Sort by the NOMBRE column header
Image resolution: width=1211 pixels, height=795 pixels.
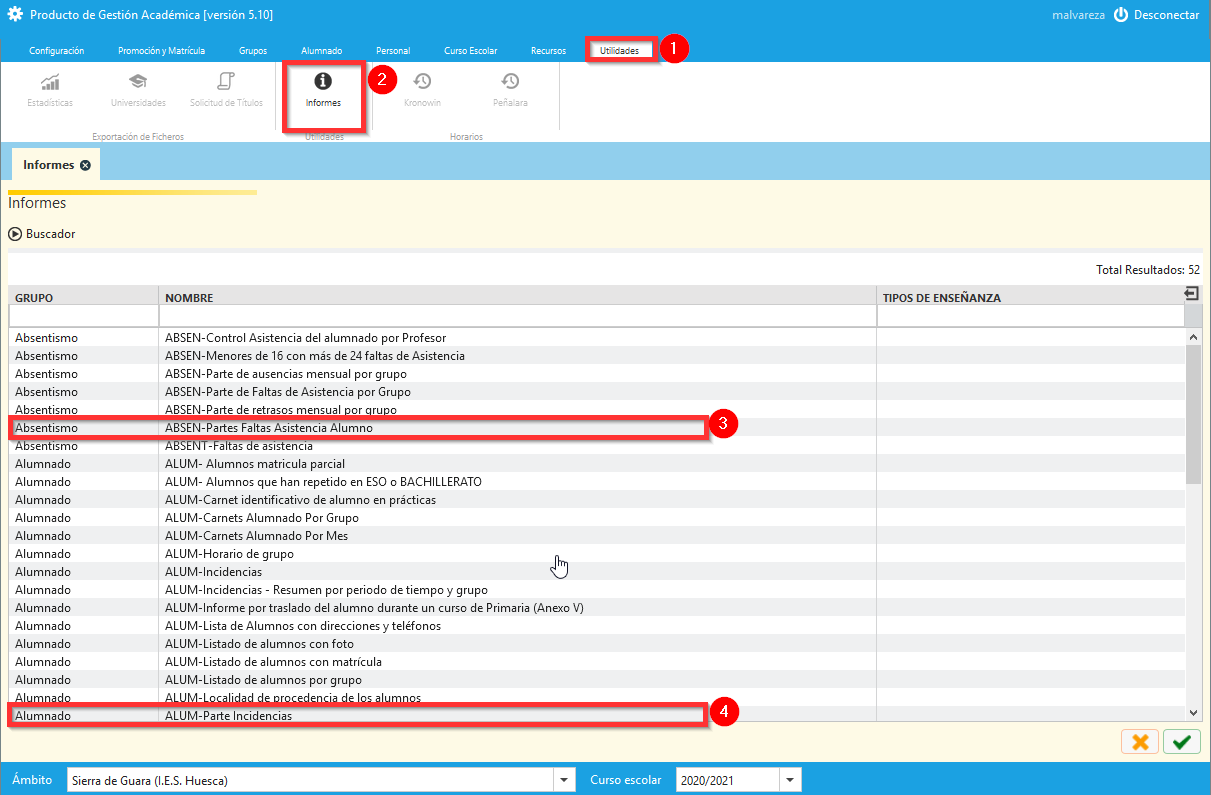click(517, 298)
